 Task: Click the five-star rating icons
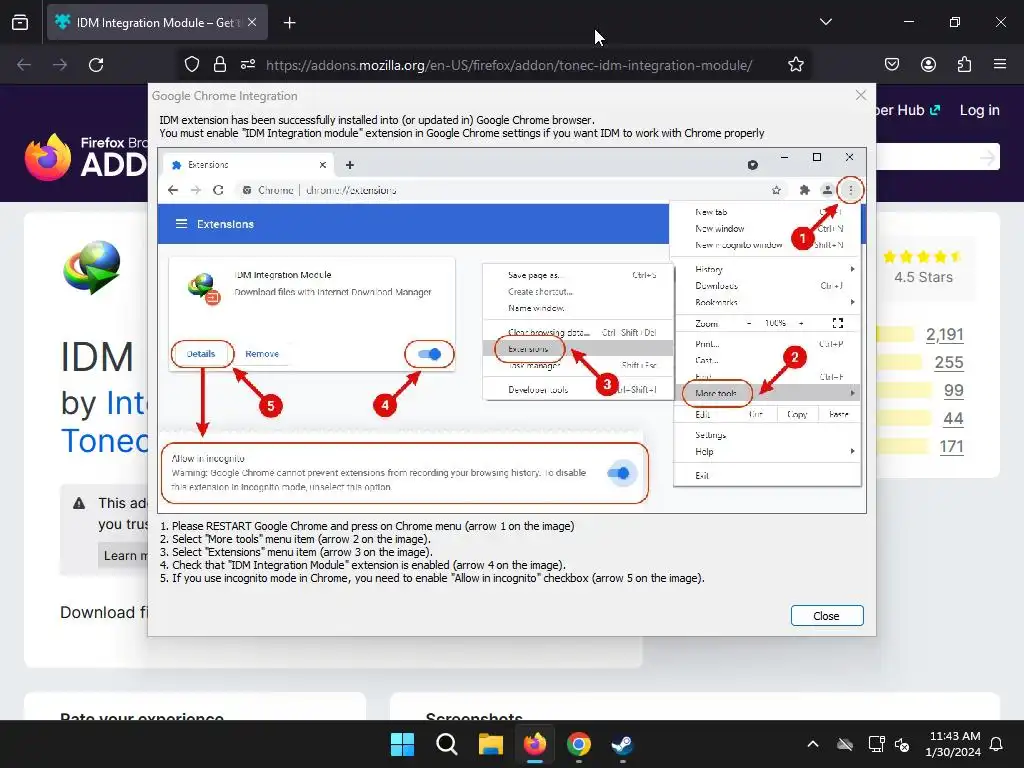pyautogui.click(x=922, y=257)
